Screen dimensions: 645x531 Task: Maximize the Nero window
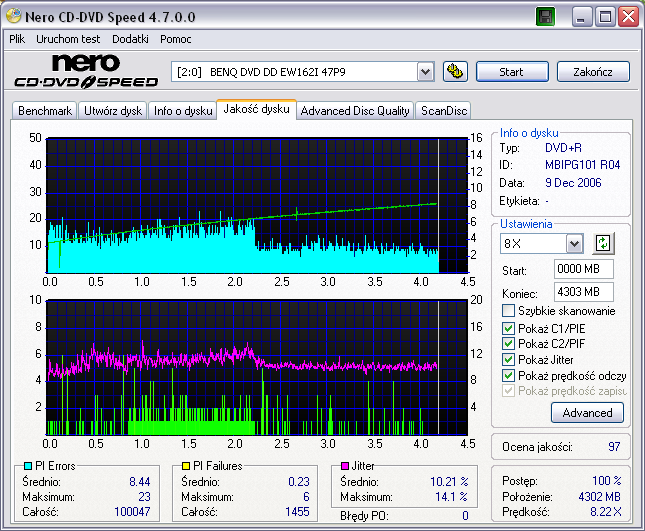pos(605,17)
